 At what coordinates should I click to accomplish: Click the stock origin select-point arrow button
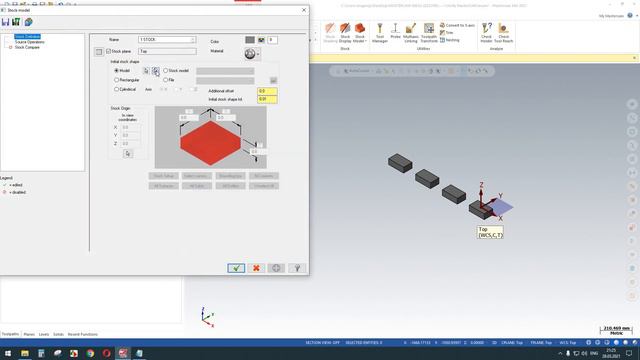click(x=128, y=153)
